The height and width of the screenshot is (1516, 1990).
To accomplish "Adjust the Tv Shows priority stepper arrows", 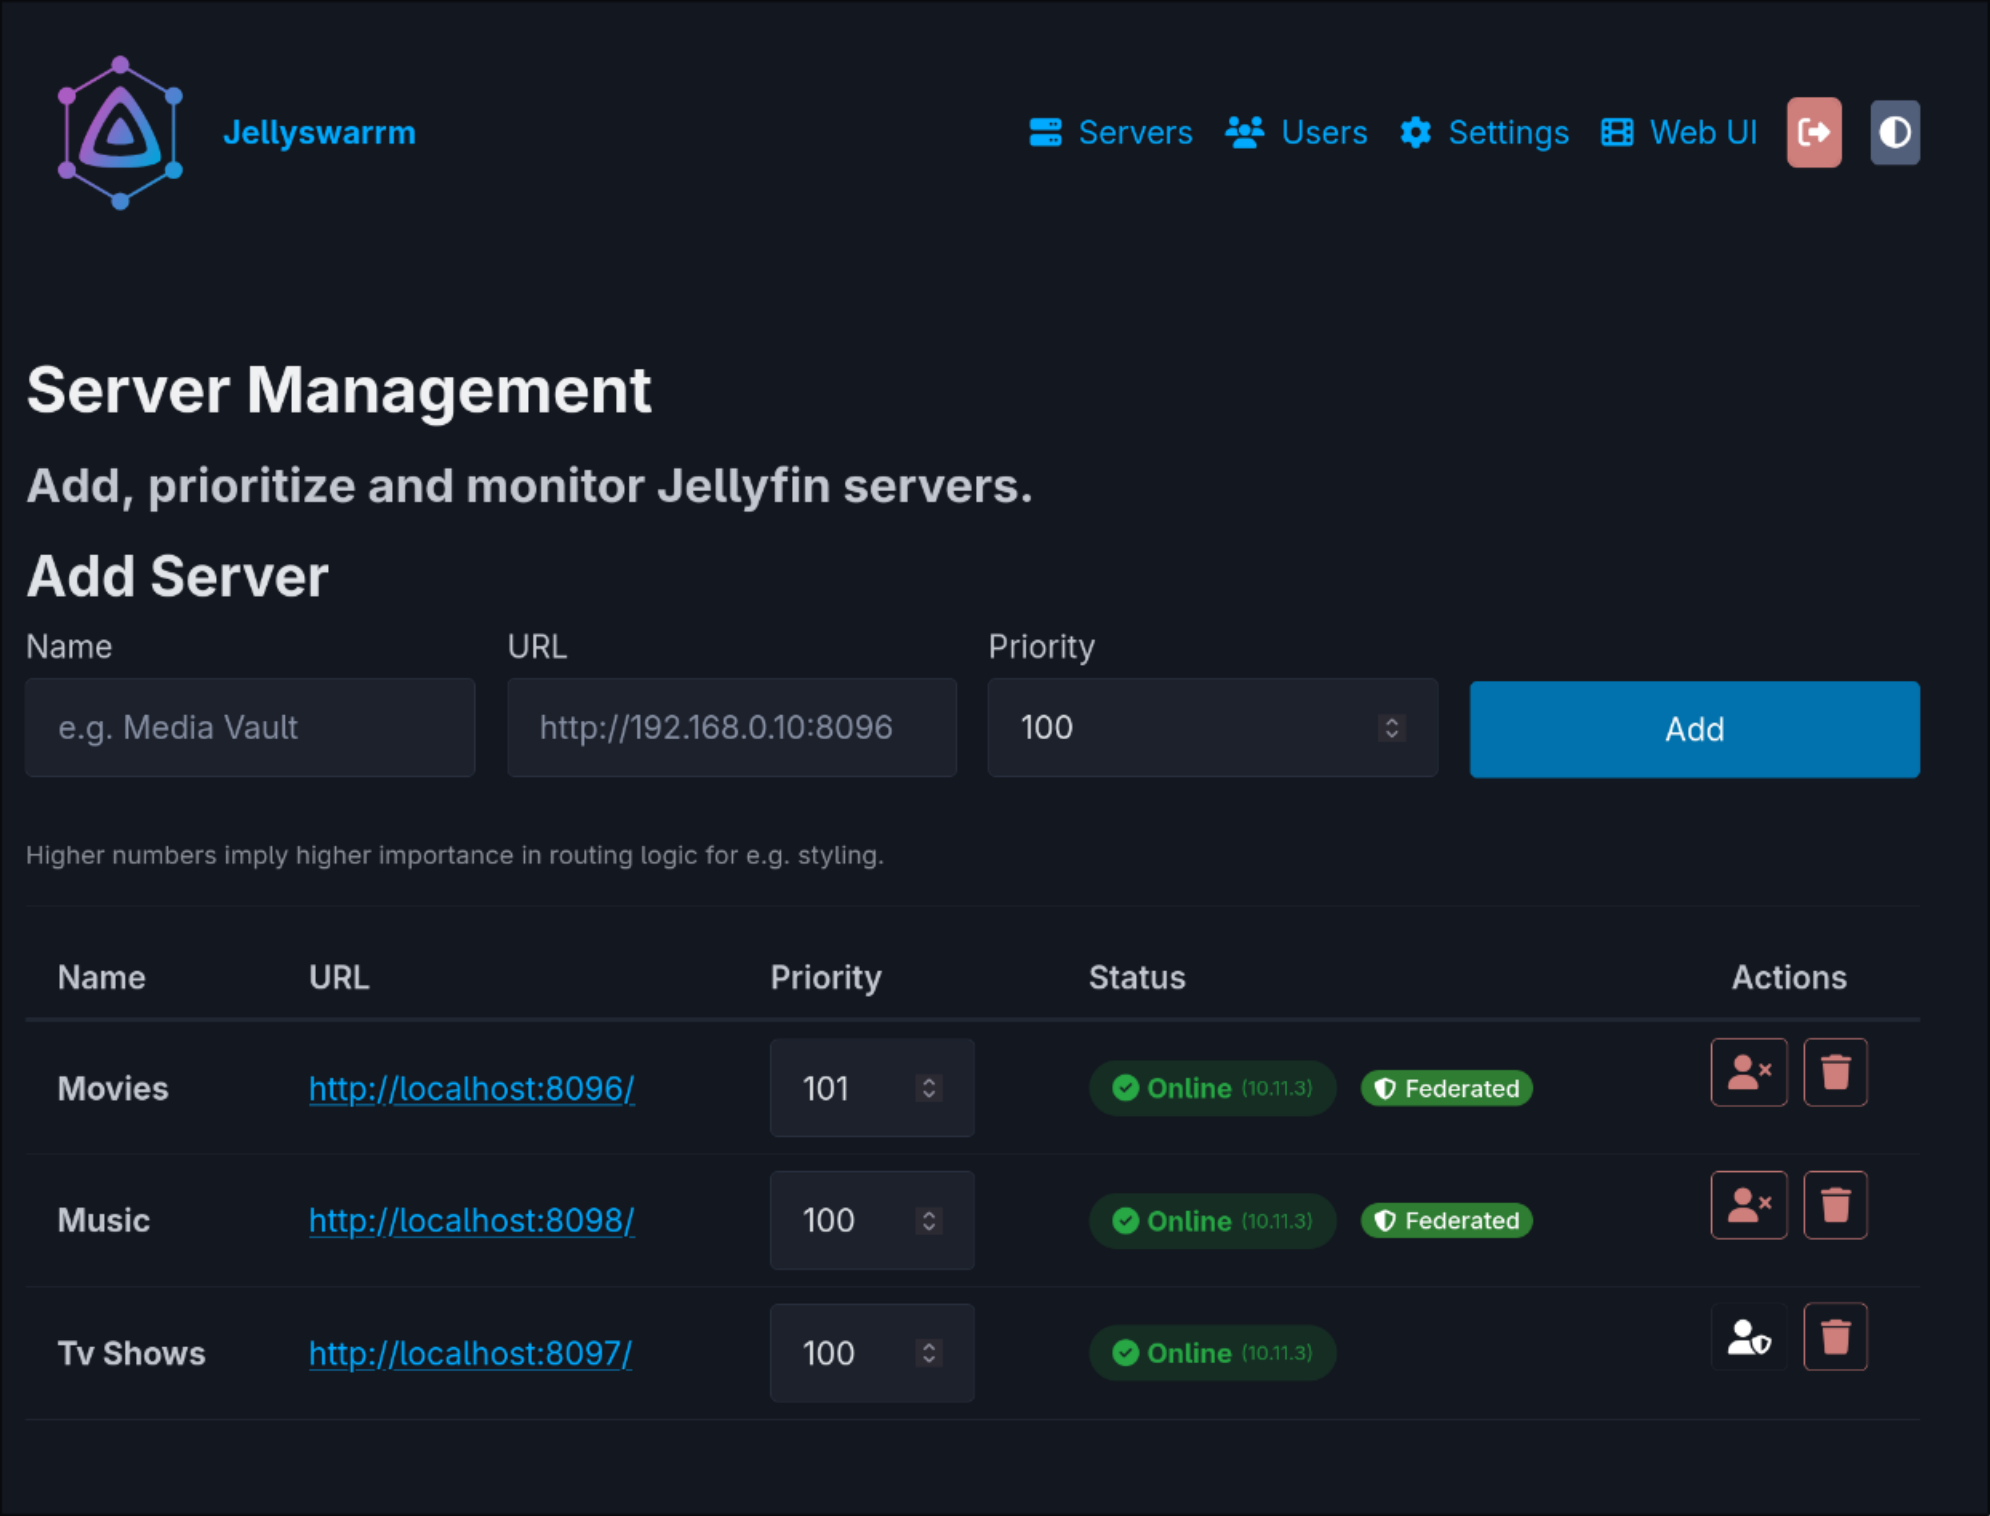I will click(x=928, y=1352).
